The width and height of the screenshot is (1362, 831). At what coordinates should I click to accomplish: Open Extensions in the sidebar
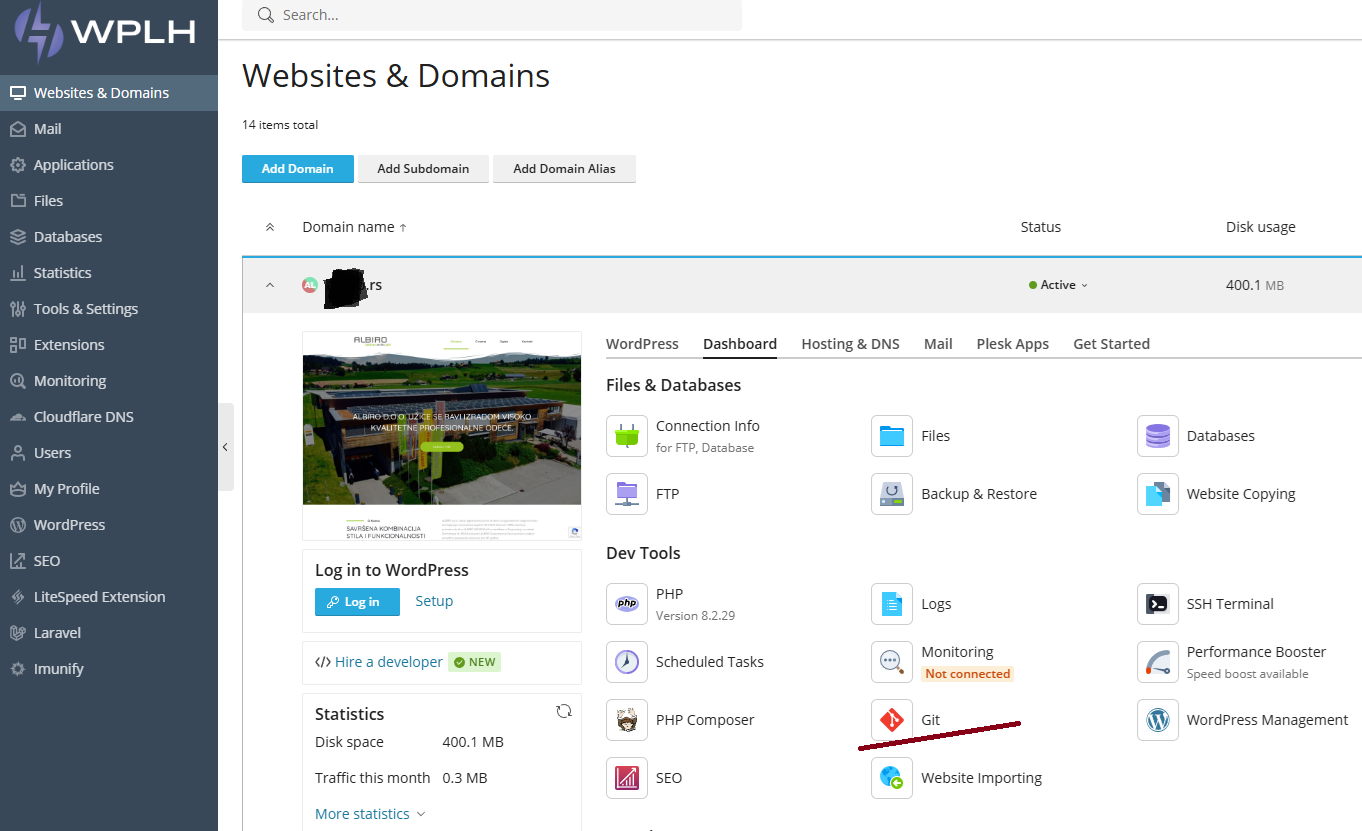109,345
